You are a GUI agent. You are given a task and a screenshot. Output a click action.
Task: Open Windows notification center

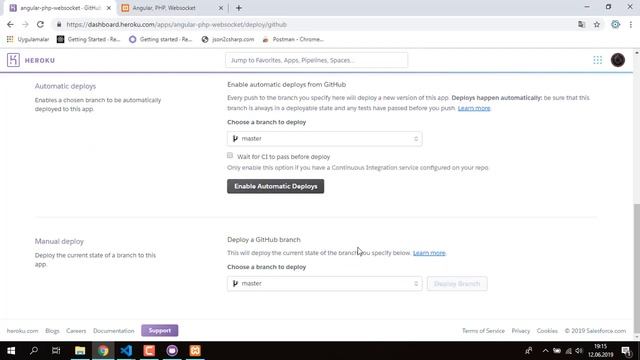626,351
